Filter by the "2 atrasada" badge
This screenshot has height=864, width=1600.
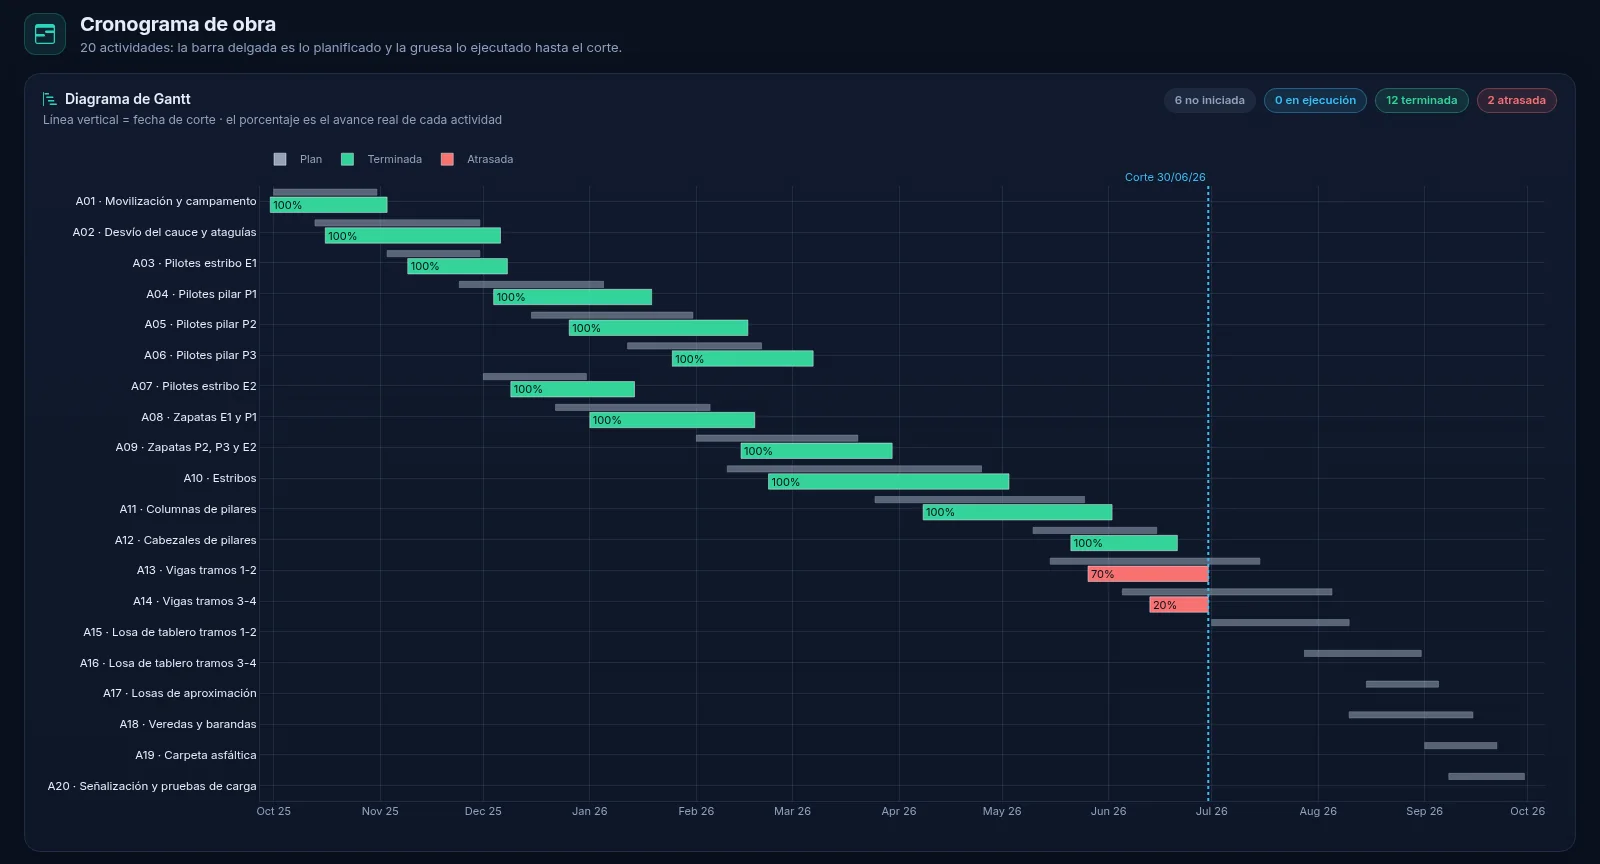[x=1516, y=100]
